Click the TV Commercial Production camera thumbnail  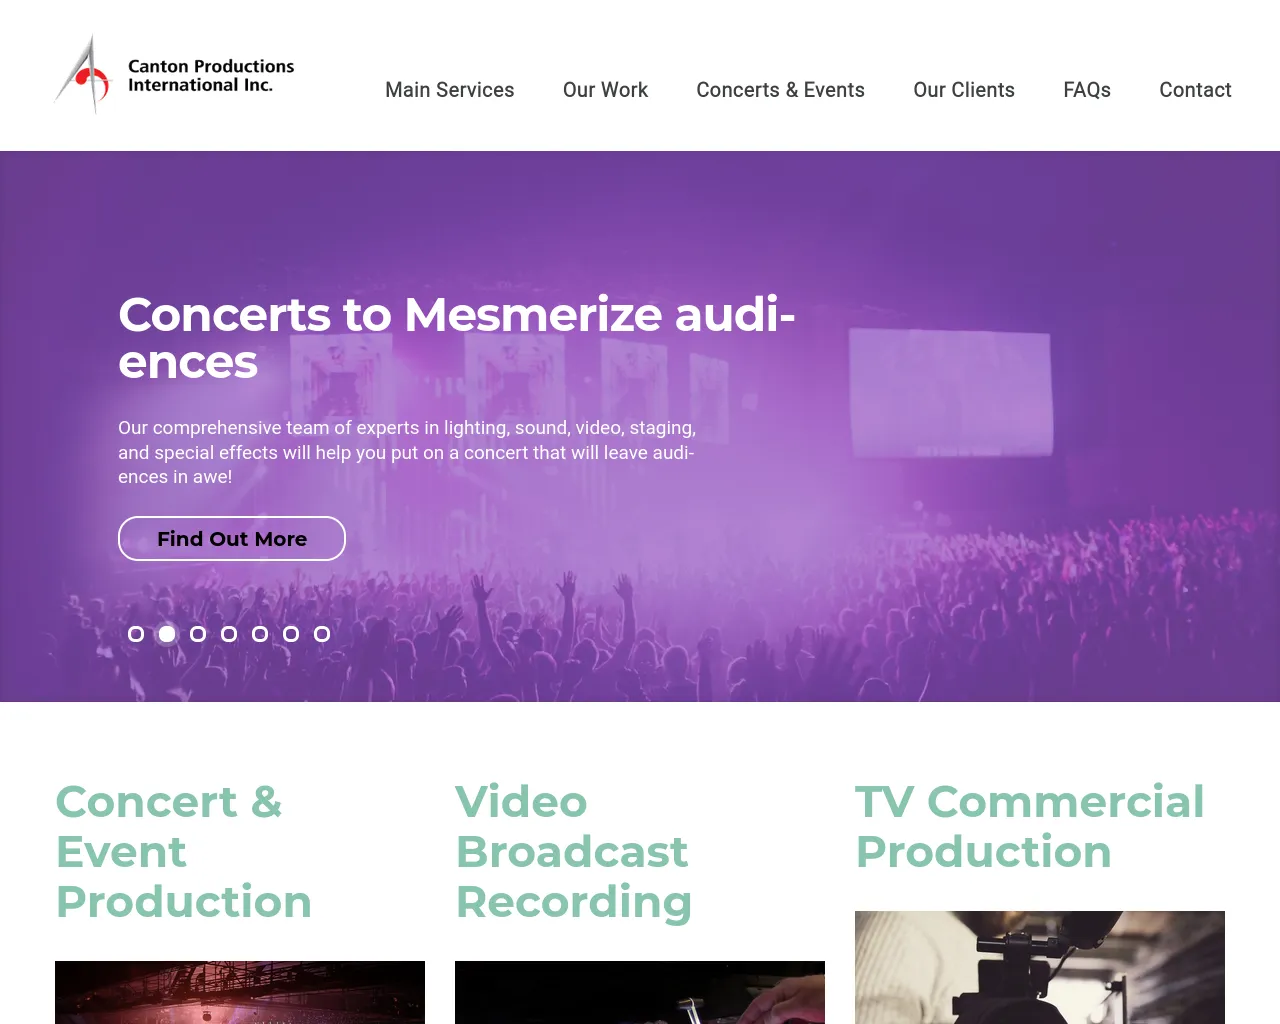pos(1040,967)
